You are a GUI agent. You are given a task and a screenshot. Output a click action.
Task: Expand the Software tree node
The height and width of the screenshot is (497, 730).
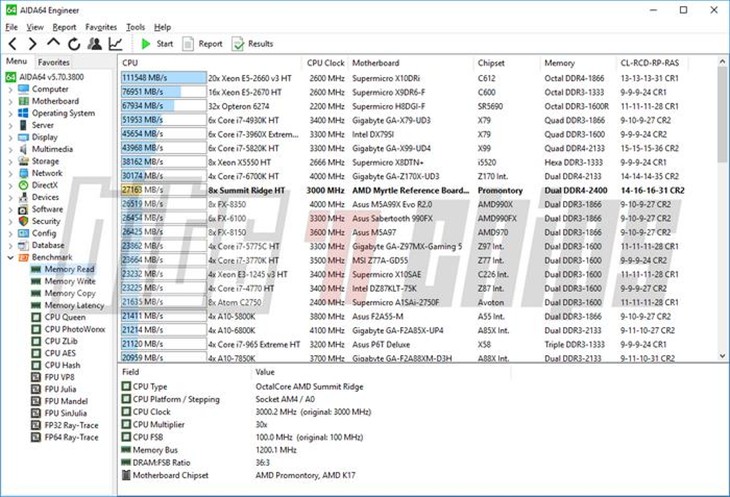pyautogui.click(x=11, y=210)
